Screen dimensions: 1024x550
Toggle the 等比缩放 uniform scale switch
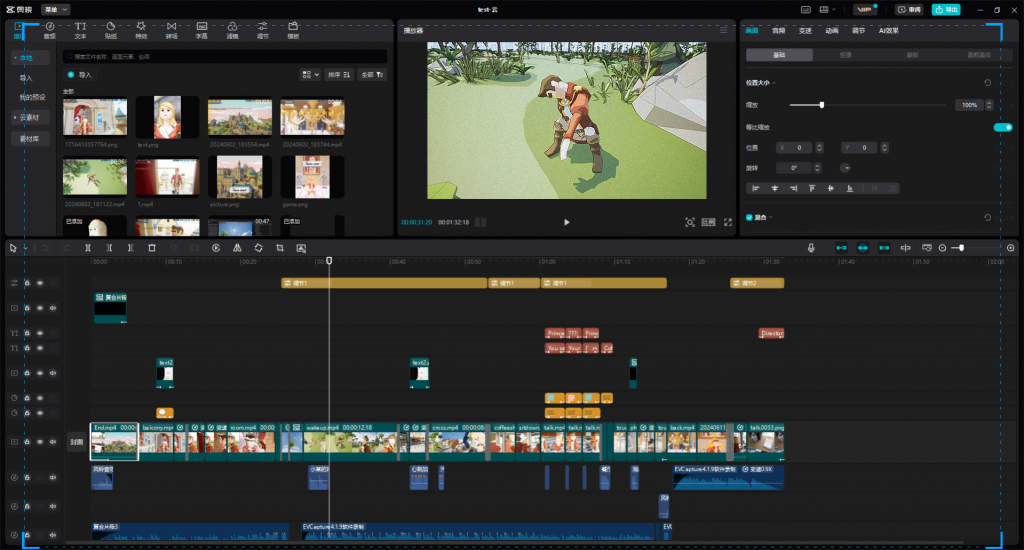1002,127
